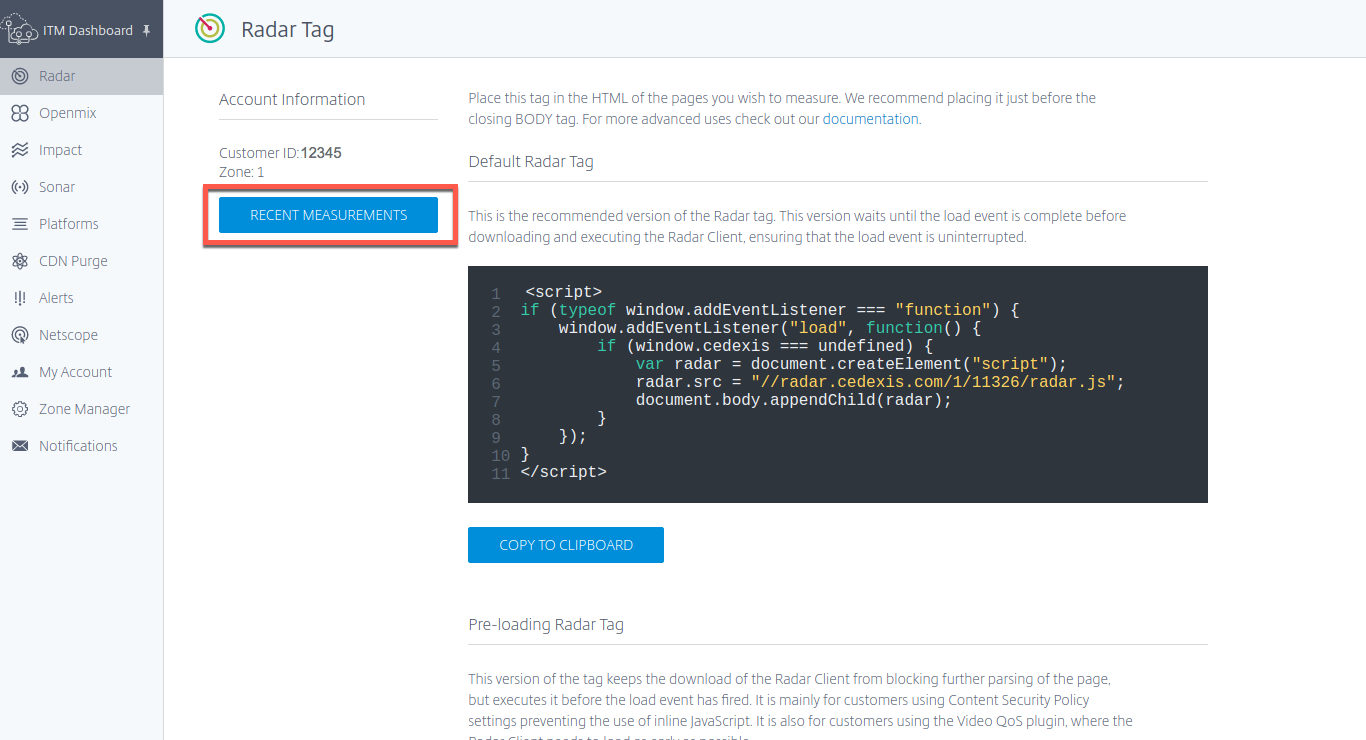Image resolution: width=1366 pixels, height=740 pixels.
Task: Open the Alerts section
Action: (81, 298)
